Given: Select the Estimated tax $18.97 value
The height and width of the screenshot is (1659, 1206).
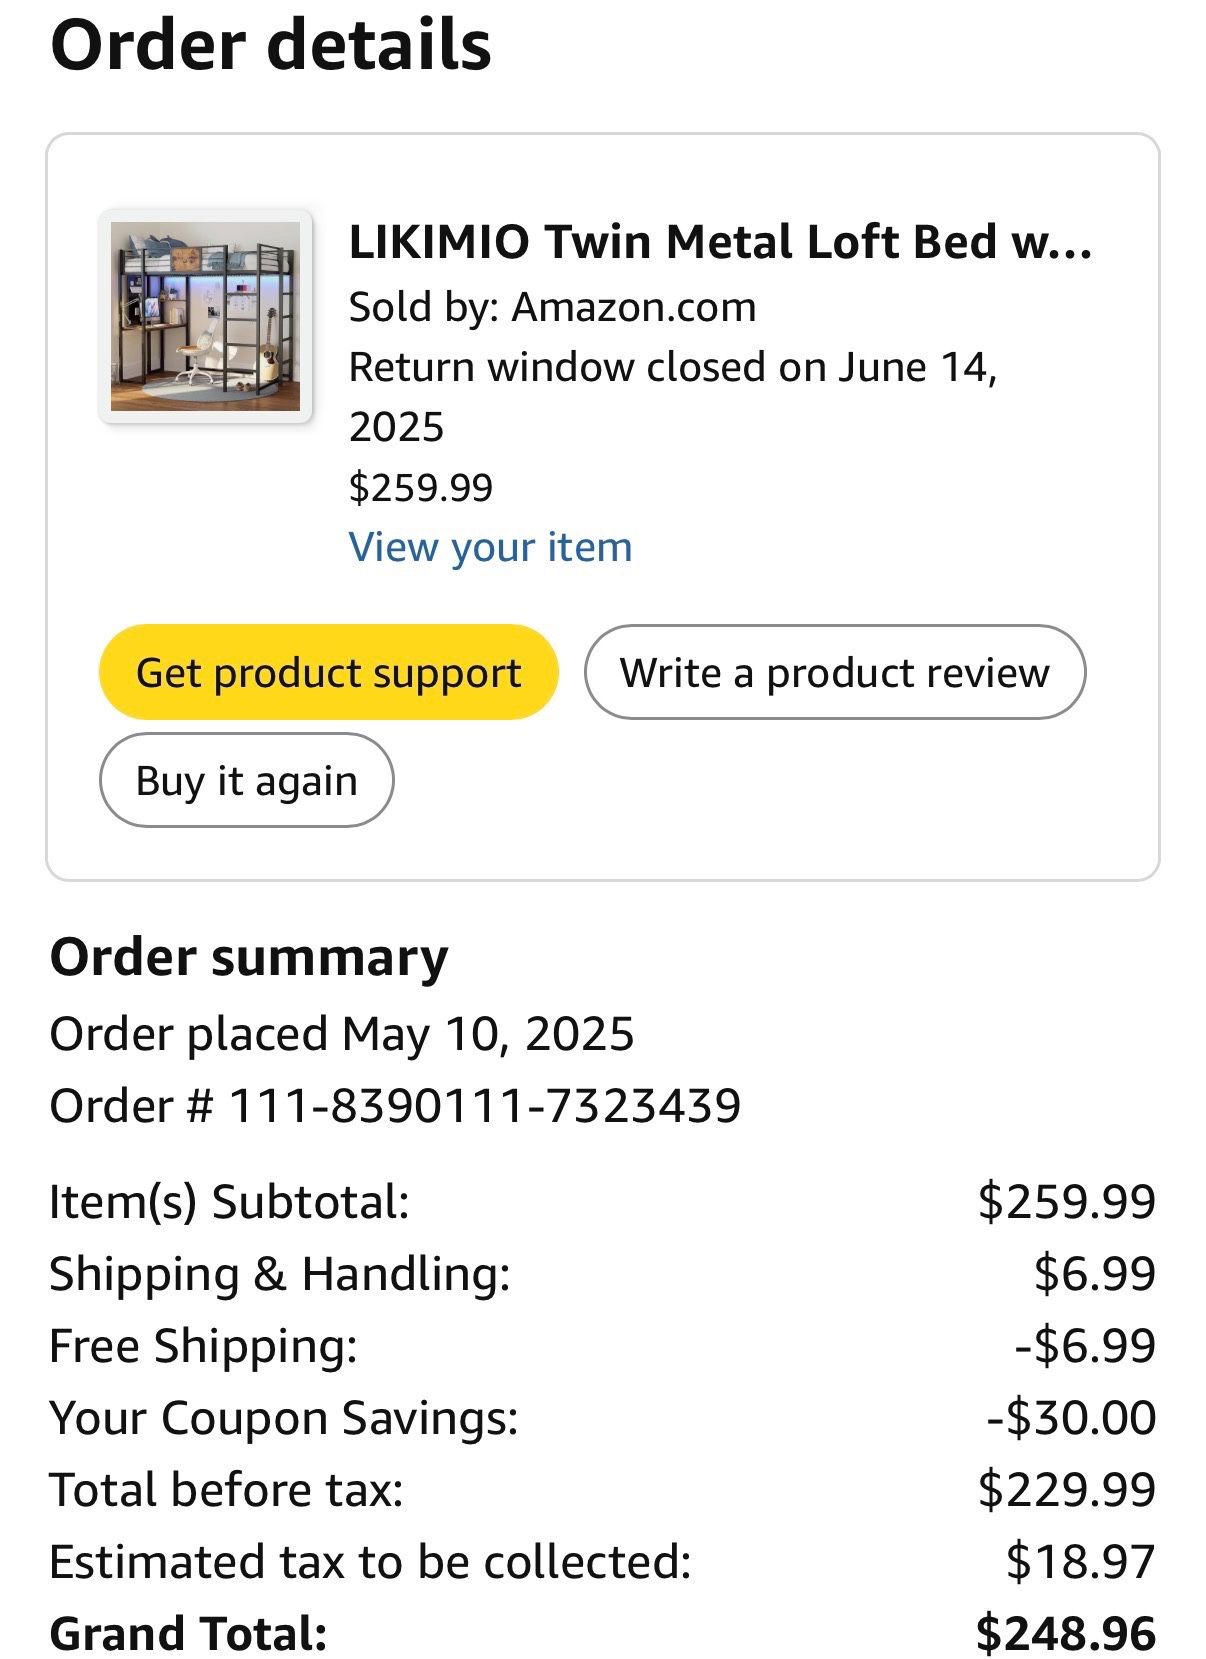Looking at the screenshot, I should [1080, 1561].
